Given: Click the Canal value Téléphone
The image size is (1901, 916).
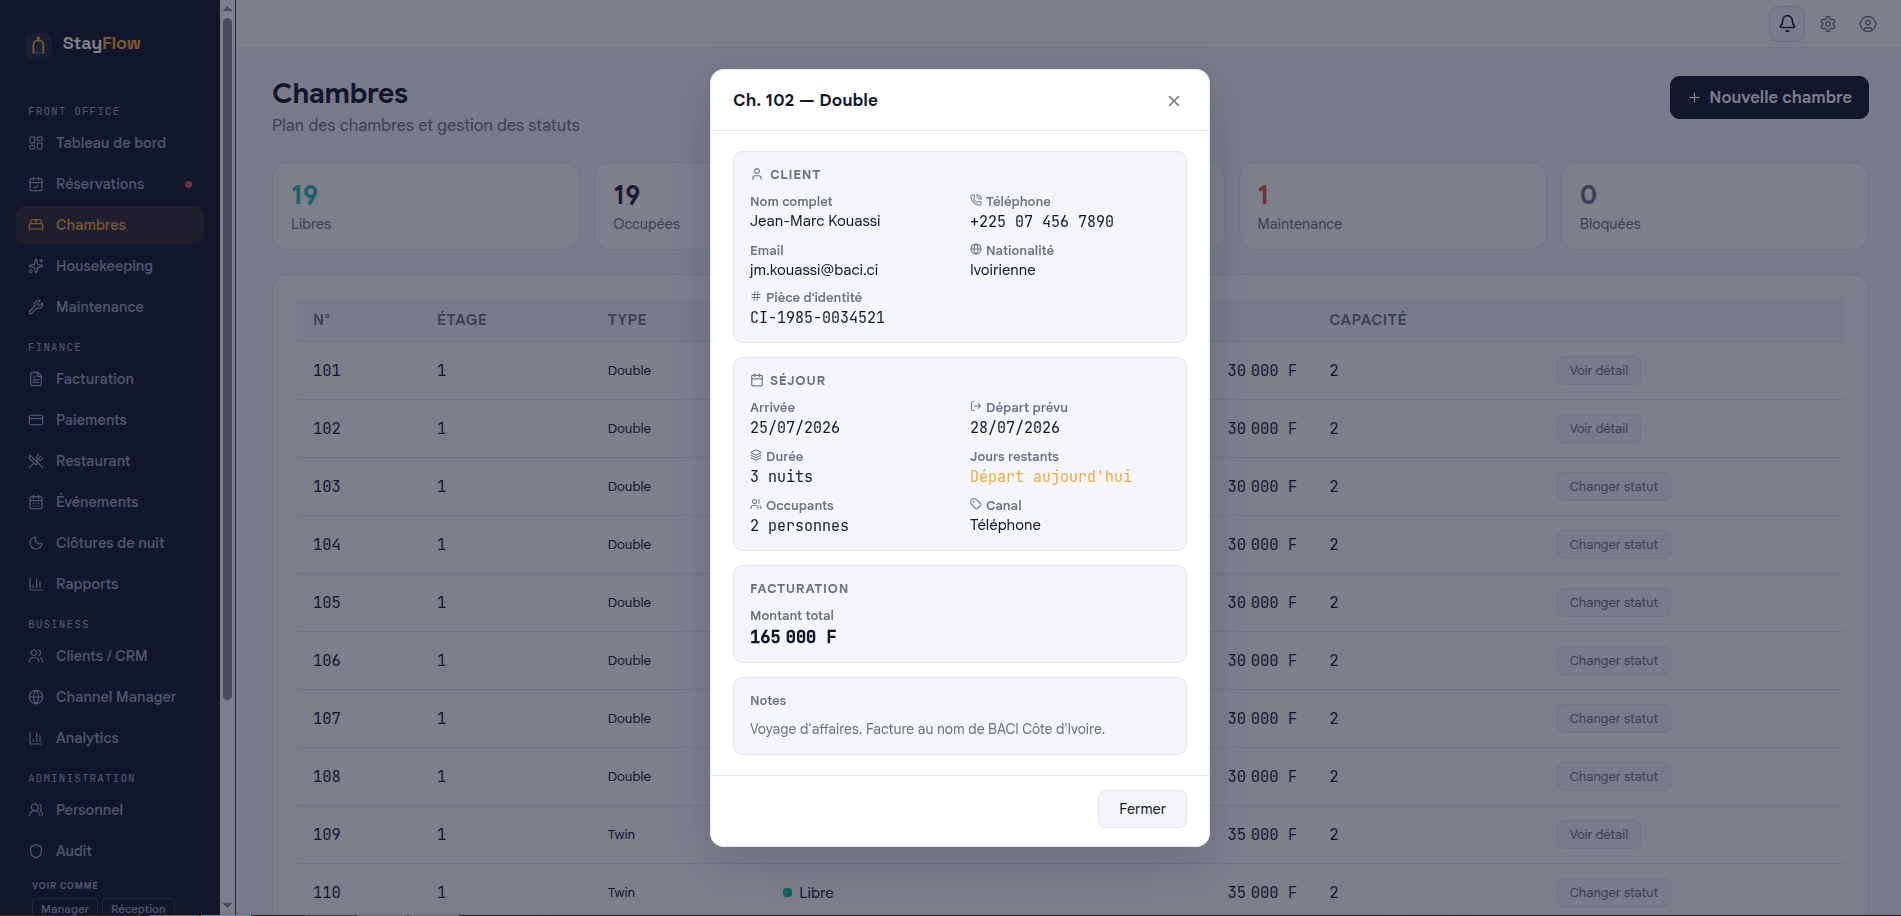Looking at the screenshot, I should pyautogui.click(x=1005, y=525).
